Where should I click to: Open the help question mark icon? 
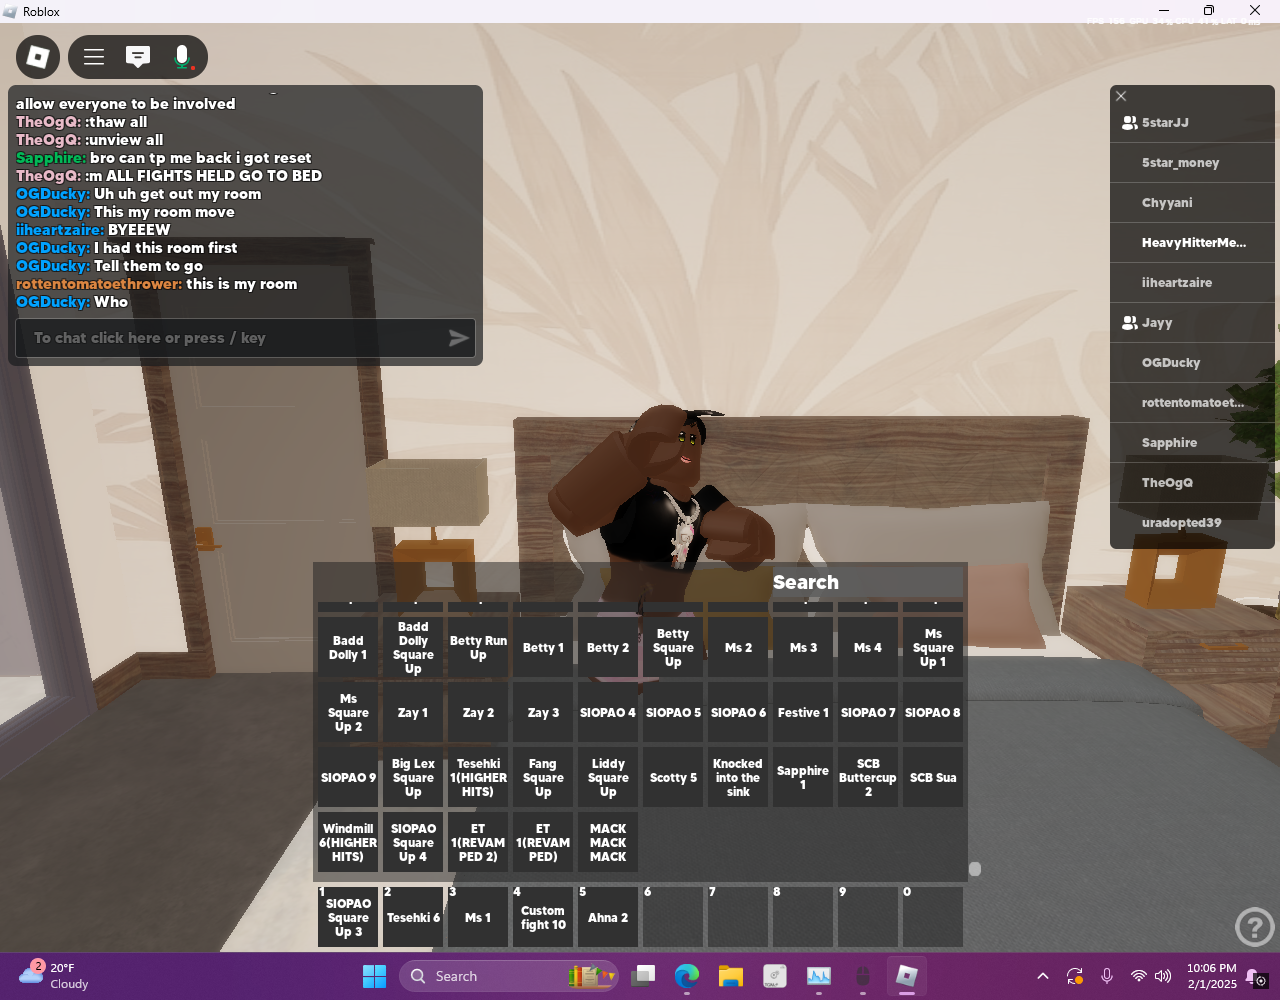pyautogui.click(x=1254, y=927)
